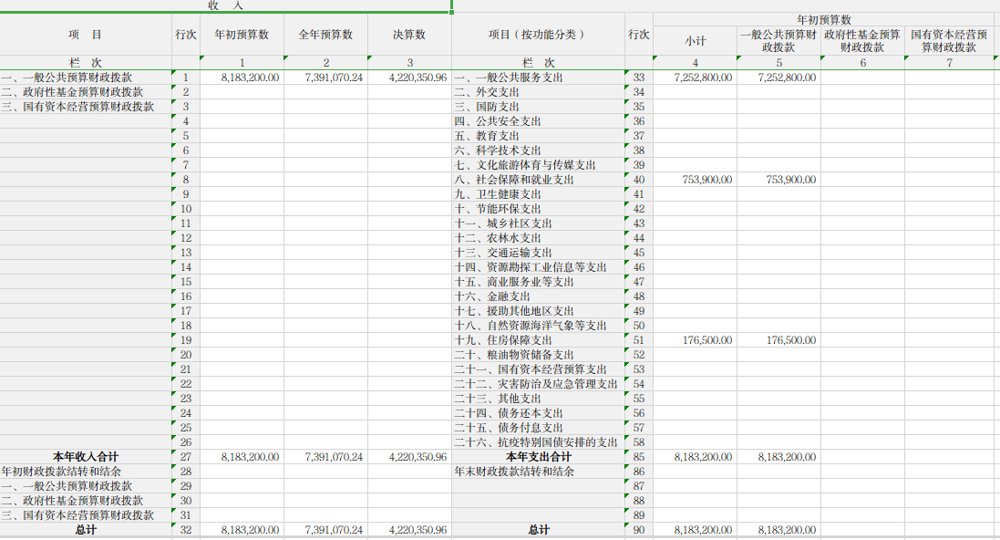Select expenditure item 四、公共安全支出
Viewport: 1000px width, 540px height.
[x=538, y=121]
